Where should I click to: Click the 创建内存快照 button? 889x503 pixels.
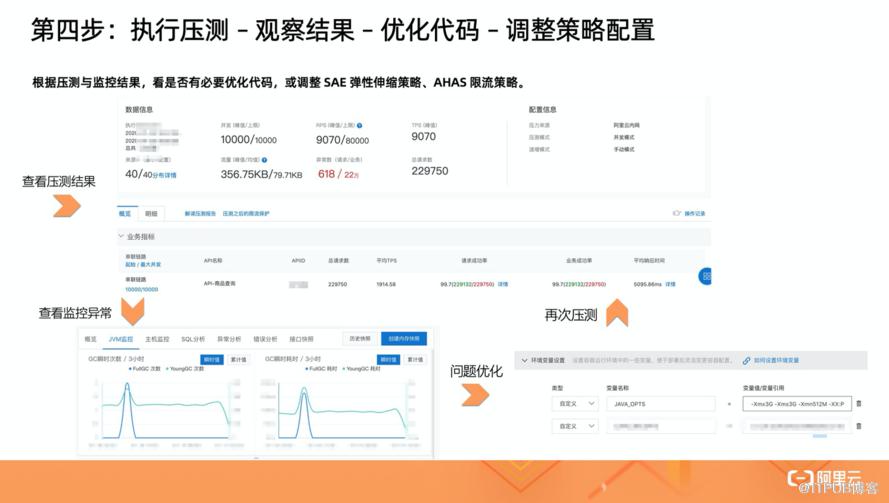(404, 339)
